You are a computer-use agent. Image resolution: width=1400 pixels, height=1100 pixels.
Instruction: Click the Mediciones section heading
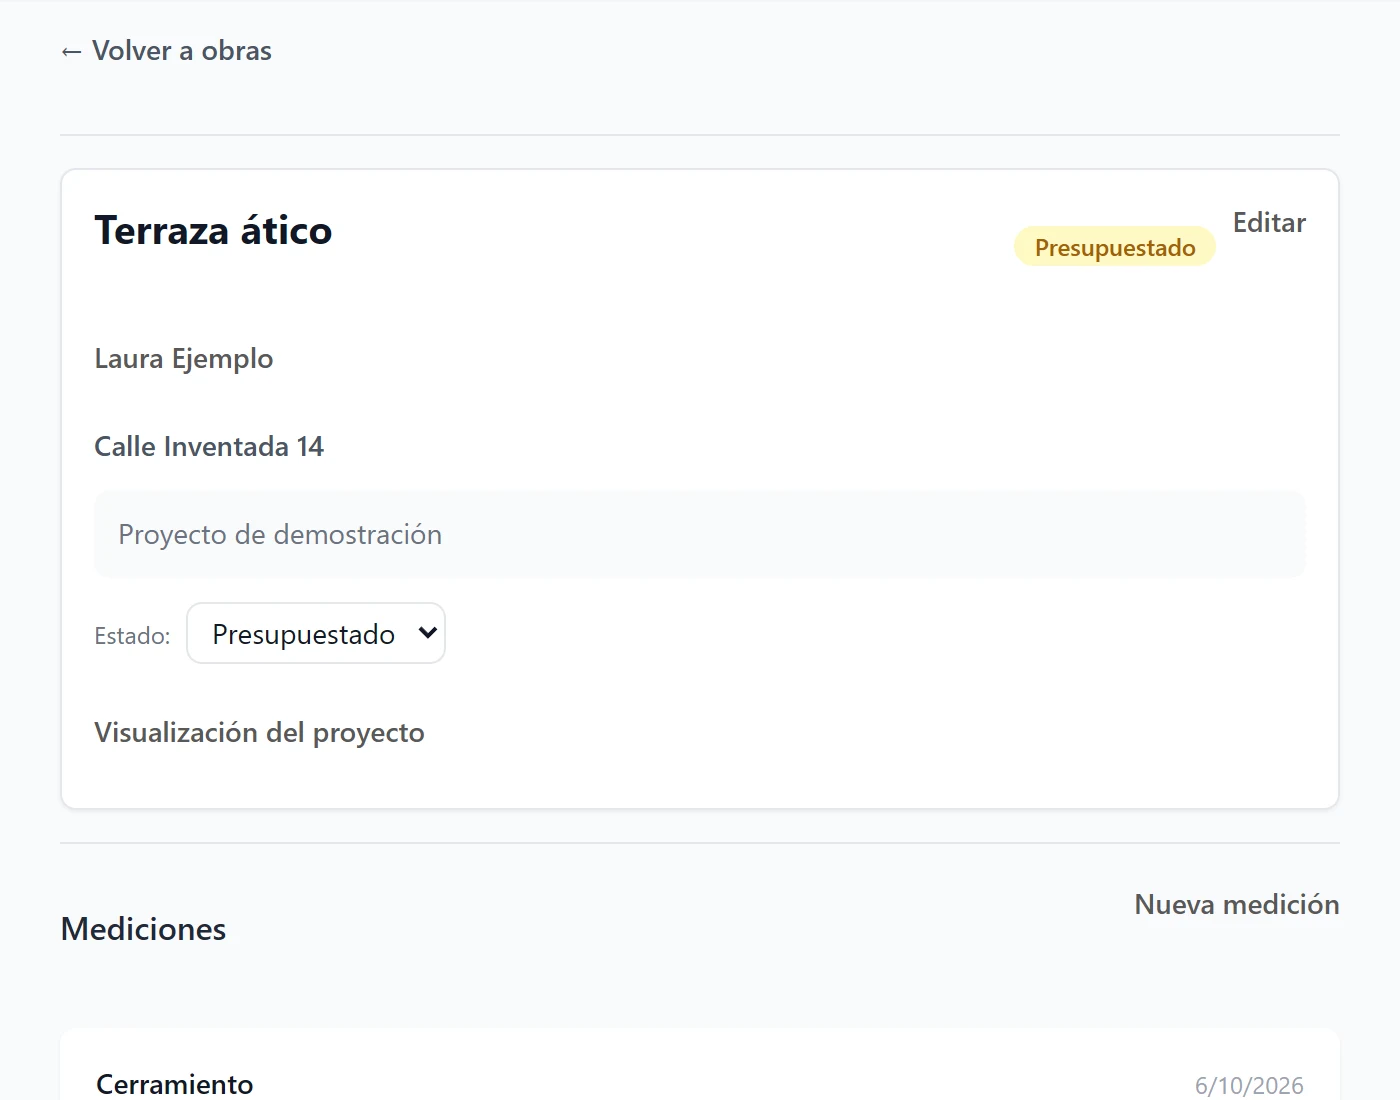tap(144, 929)
